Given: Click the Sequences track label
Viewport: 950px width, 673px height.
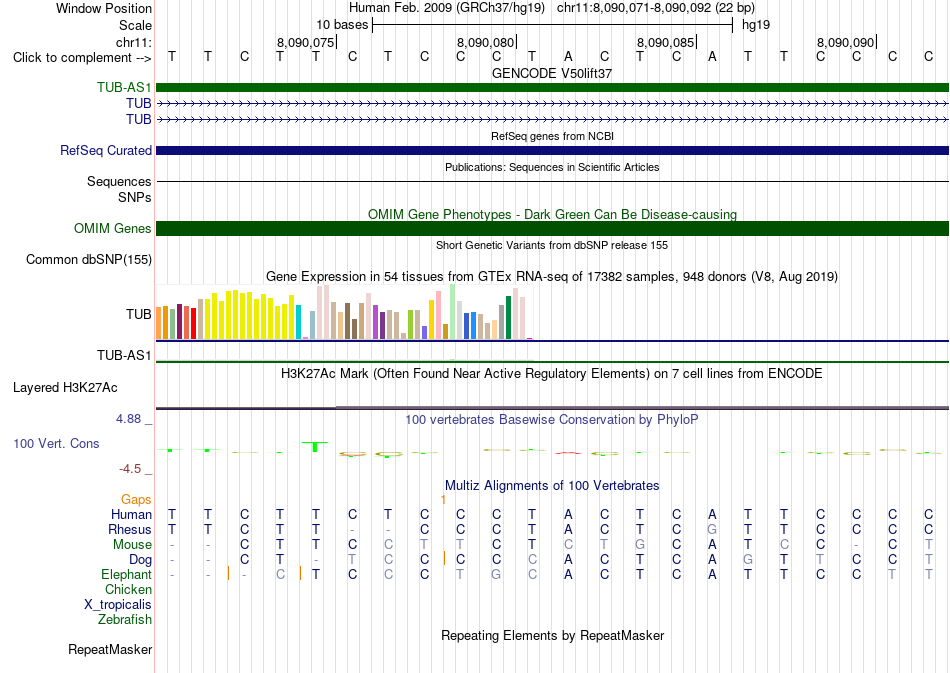Looking at the screenshot, I should point(119,182).
